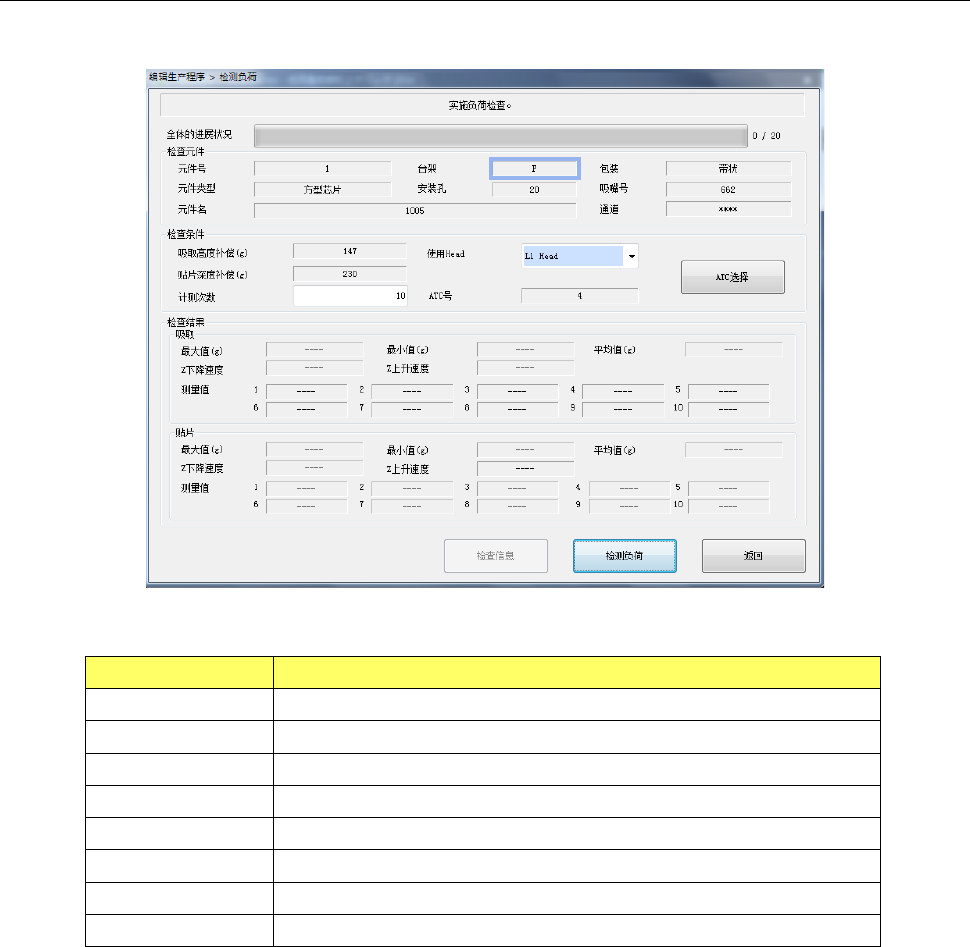Click the 元件类型 field showing 方型芯片

[x=322, y=189]
